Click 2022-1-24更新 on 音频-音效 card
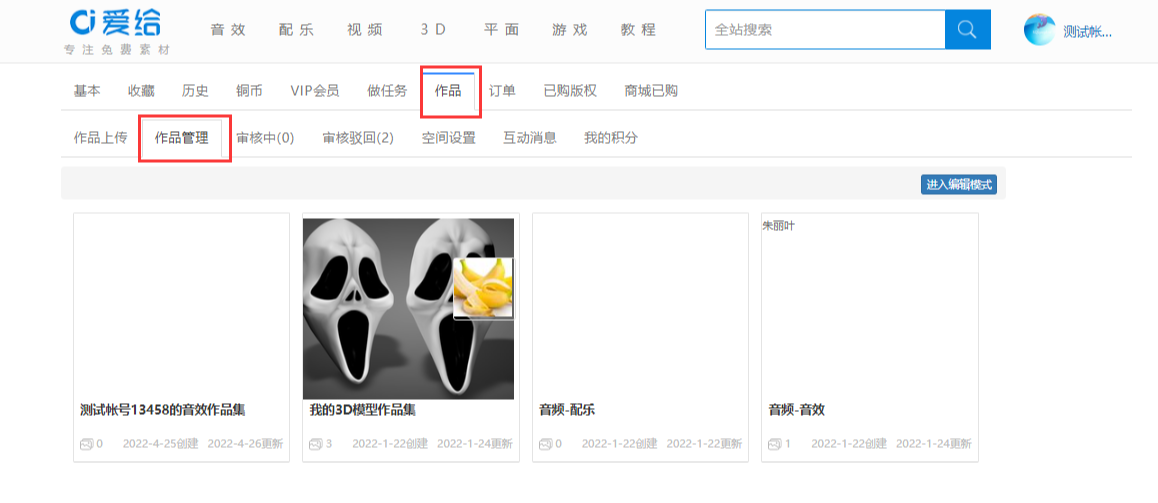The width and height of the screenshot is (1158, 503). (934, 444)
